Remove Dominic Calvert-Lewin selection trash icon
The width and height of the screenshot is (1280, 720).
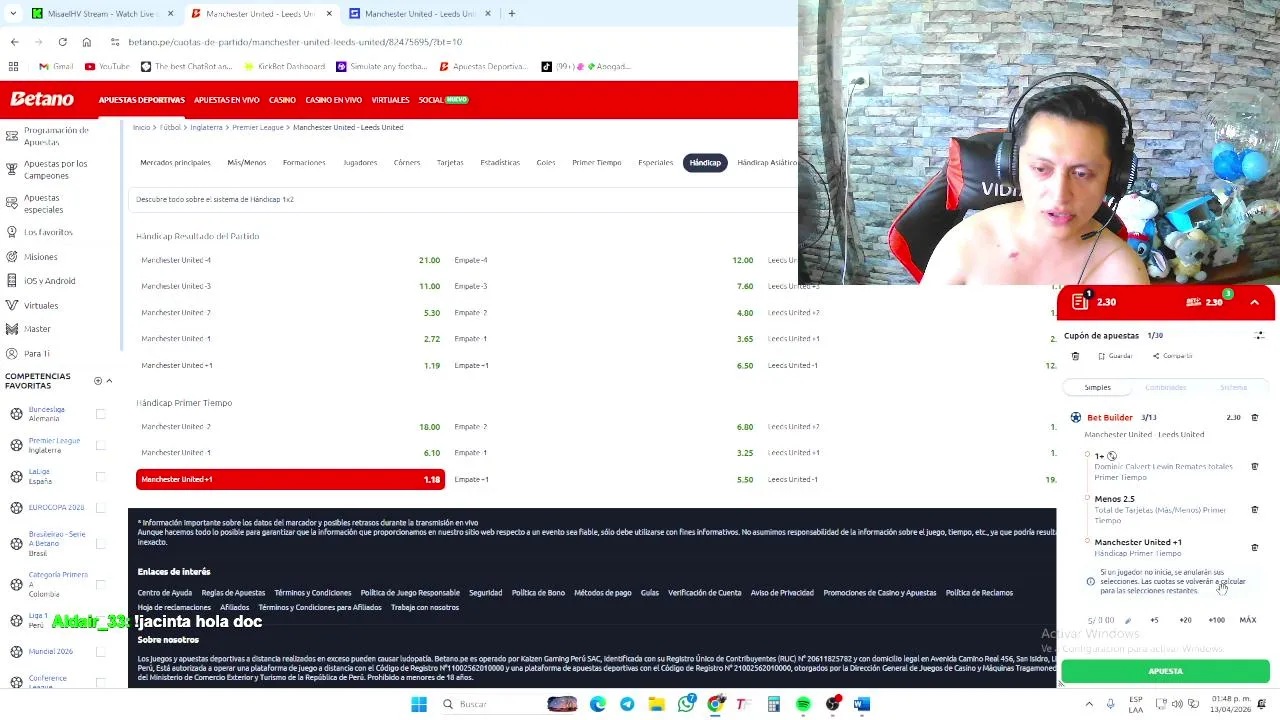point(1255,466)
